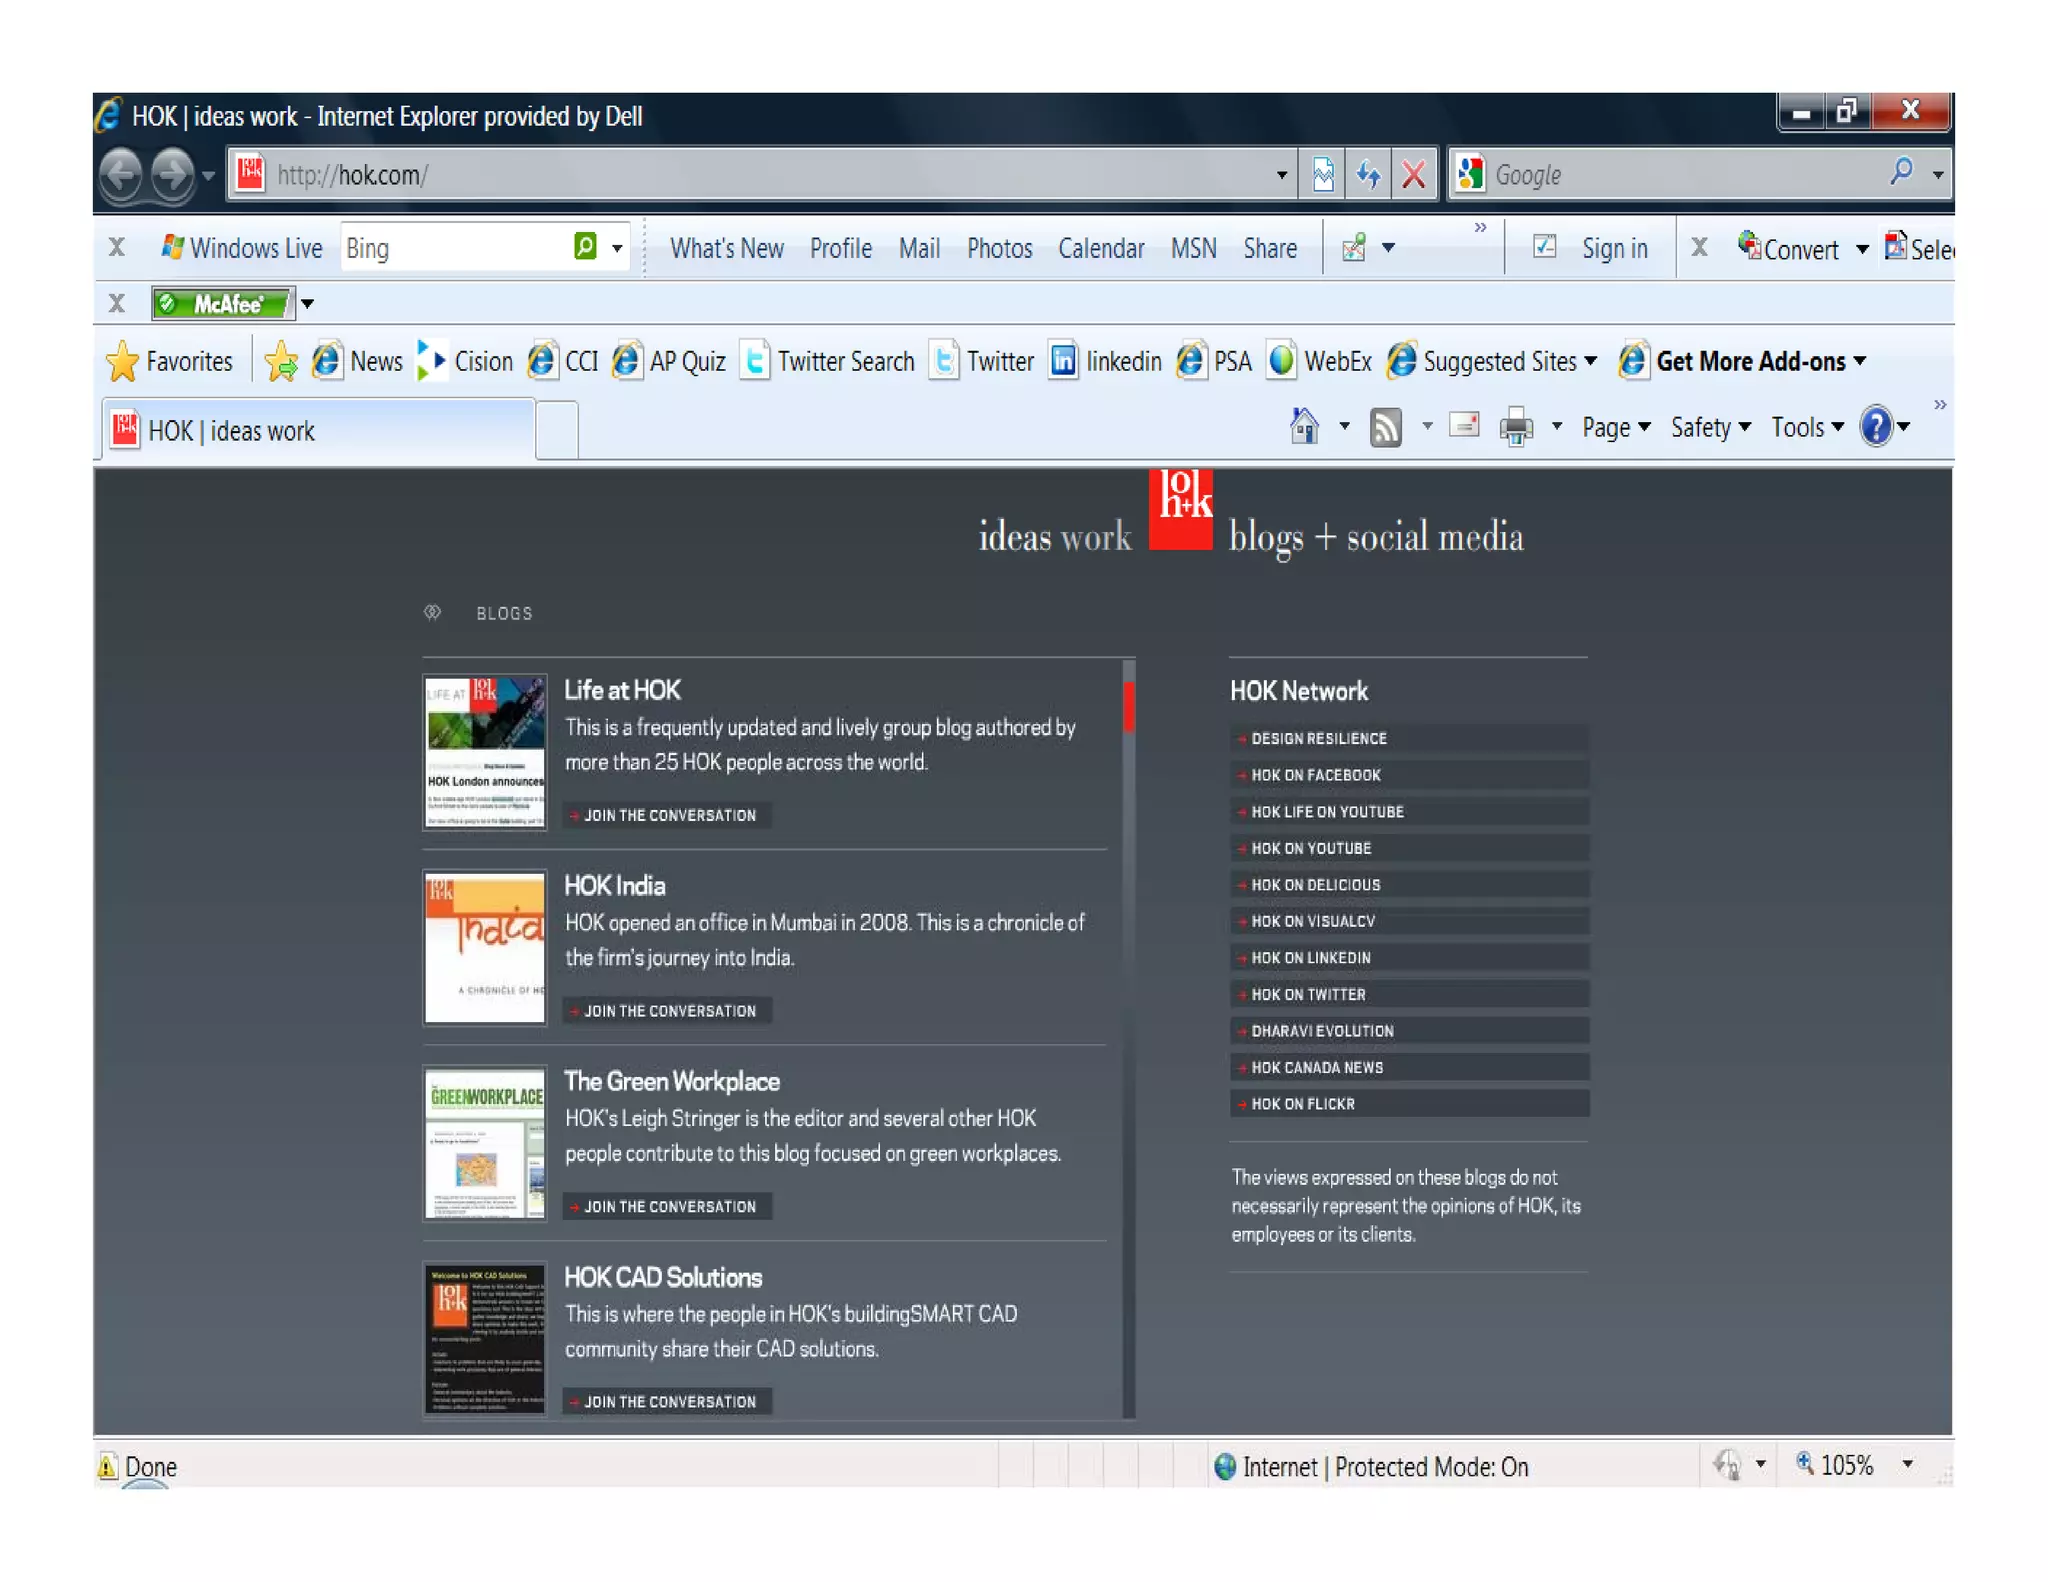The width and height of the screenshot is (2048, 1582).
Task: Click the yellow warning icon beside Done
Action: (107, 1466)
